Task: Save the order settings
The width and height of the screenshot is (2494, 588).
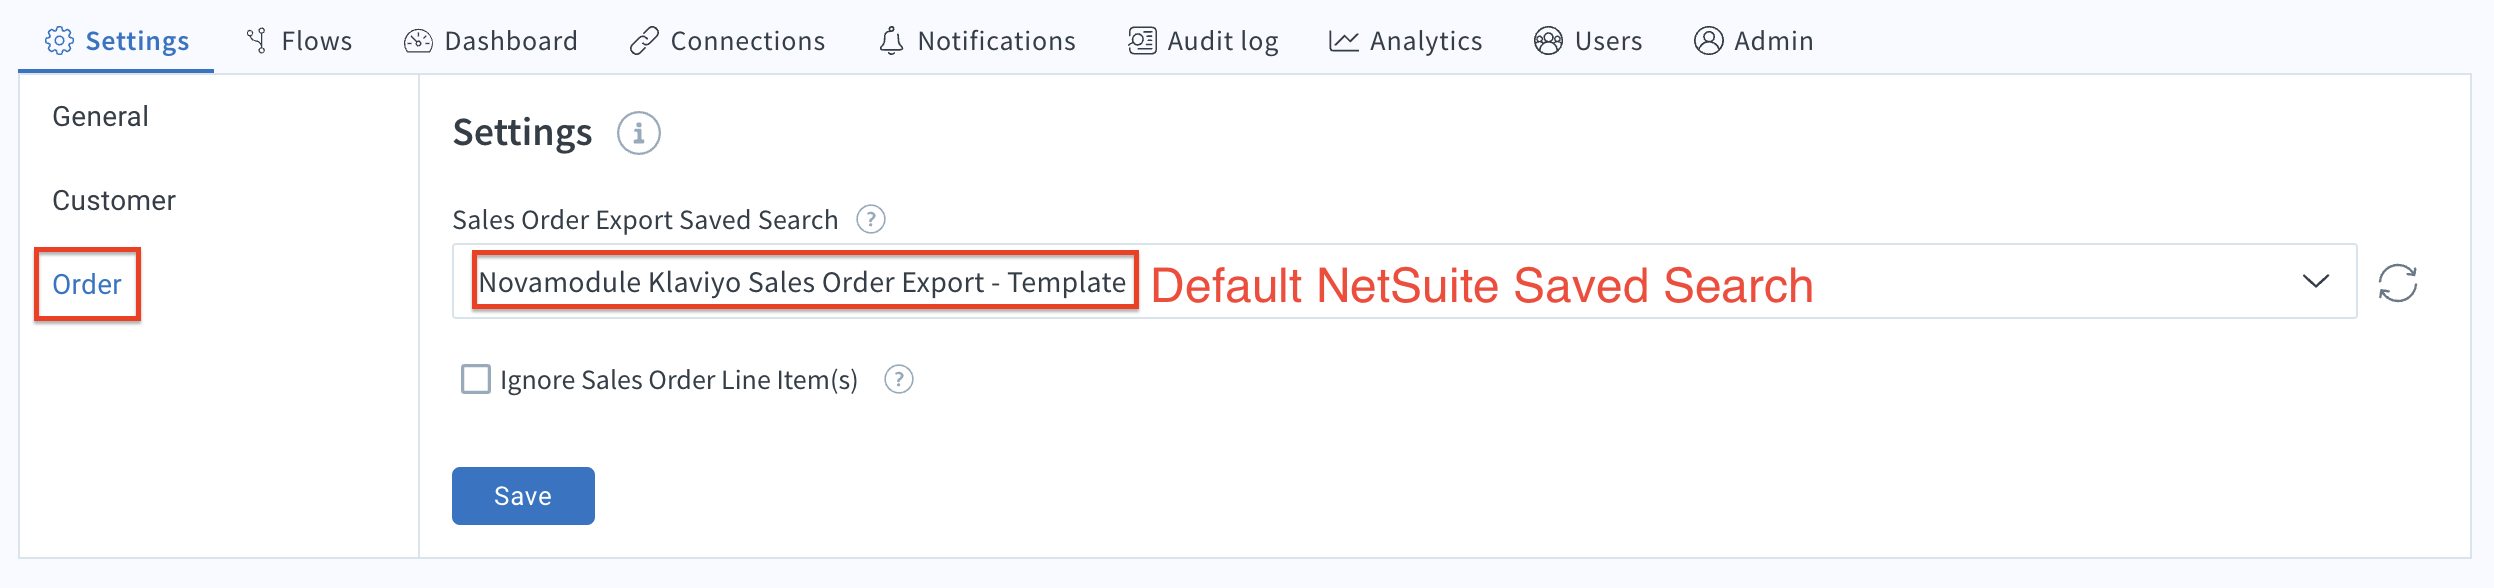Action: [x=523, y=496]
